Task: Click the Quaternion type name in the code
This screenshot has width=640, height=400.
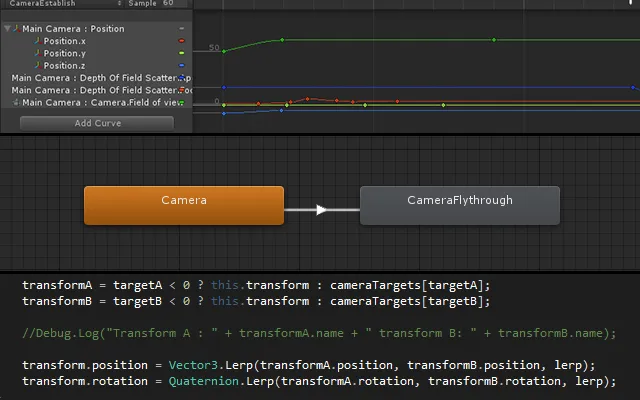Action: click(204, 381)
